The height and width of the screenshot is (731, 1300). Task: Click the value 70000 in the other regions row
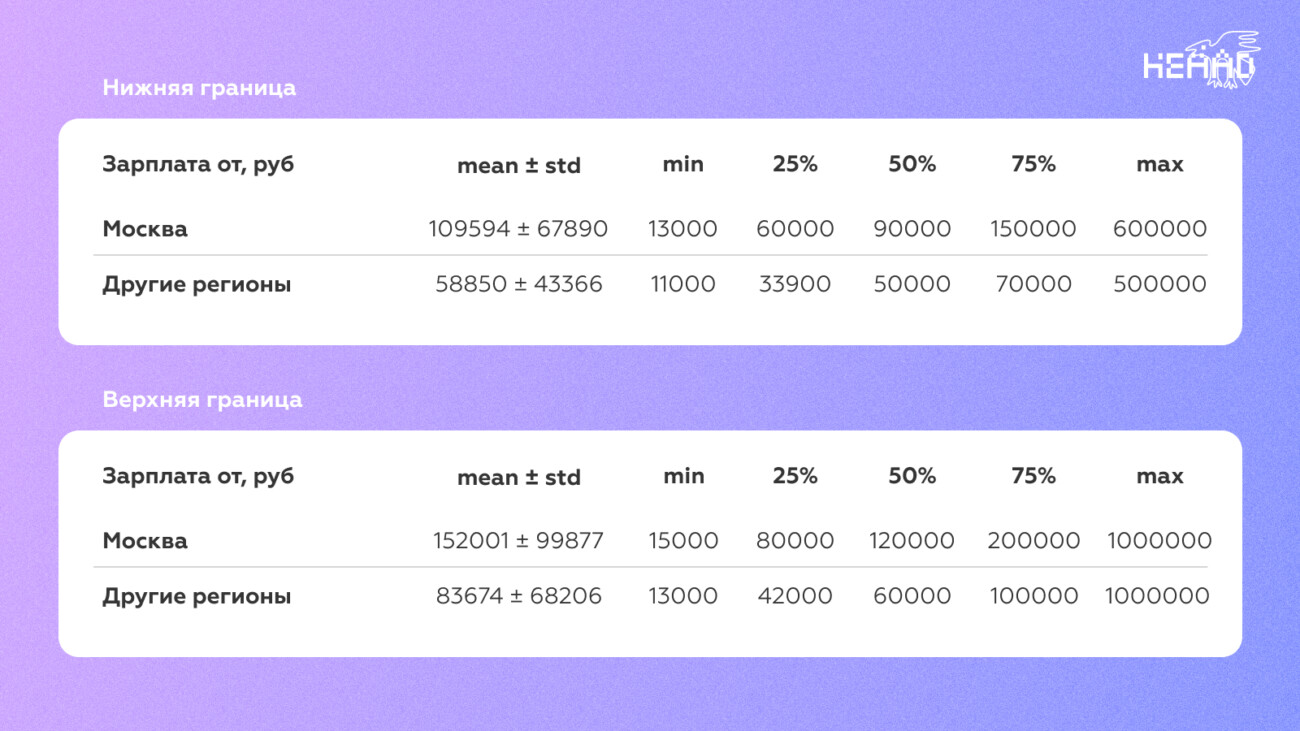[x=1033, y=284]
